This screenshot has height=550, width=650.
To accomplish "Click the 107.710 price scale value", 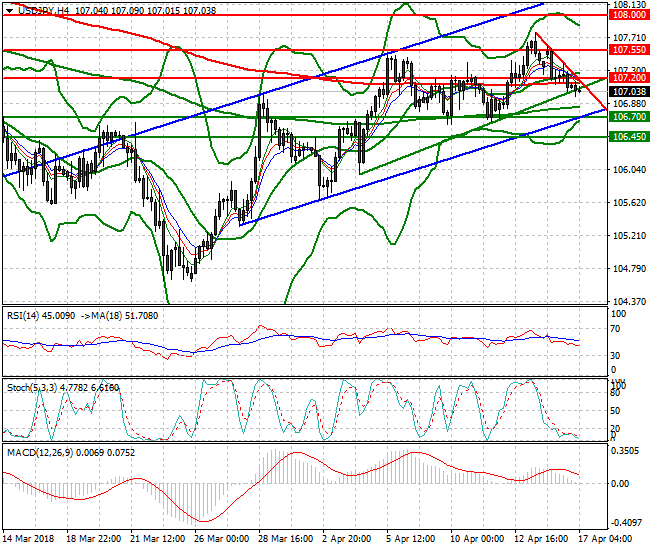I will 629,38.
